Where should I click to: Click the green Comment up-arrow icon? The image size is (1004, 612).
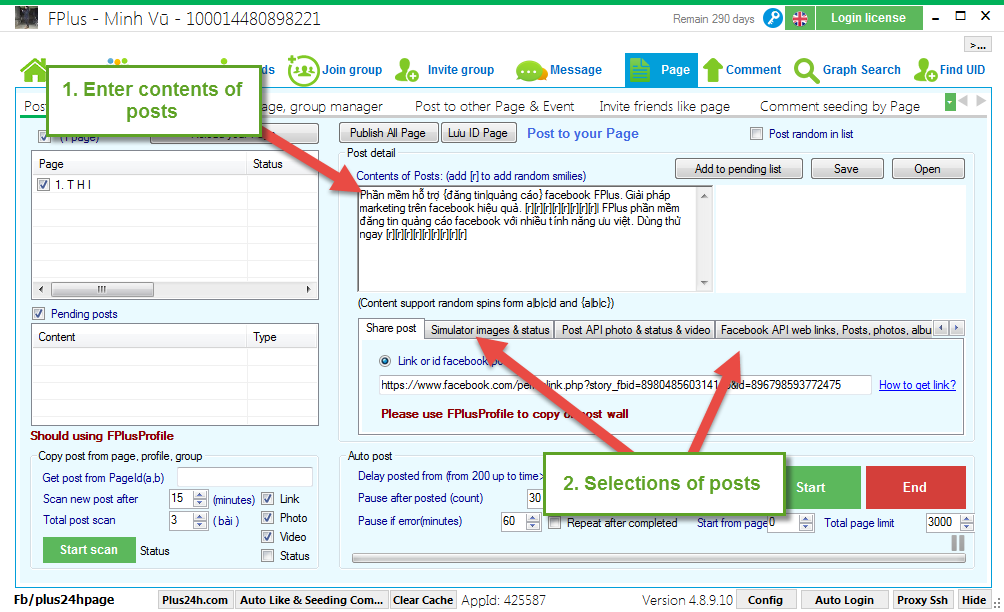[x=713, y=70]
